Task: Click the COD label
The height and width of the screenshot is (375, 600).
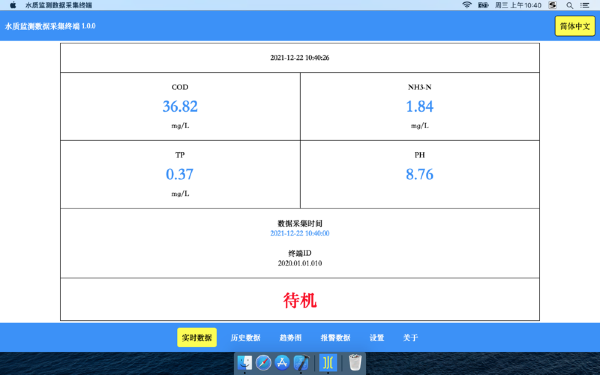Action: tap(180, 87)
